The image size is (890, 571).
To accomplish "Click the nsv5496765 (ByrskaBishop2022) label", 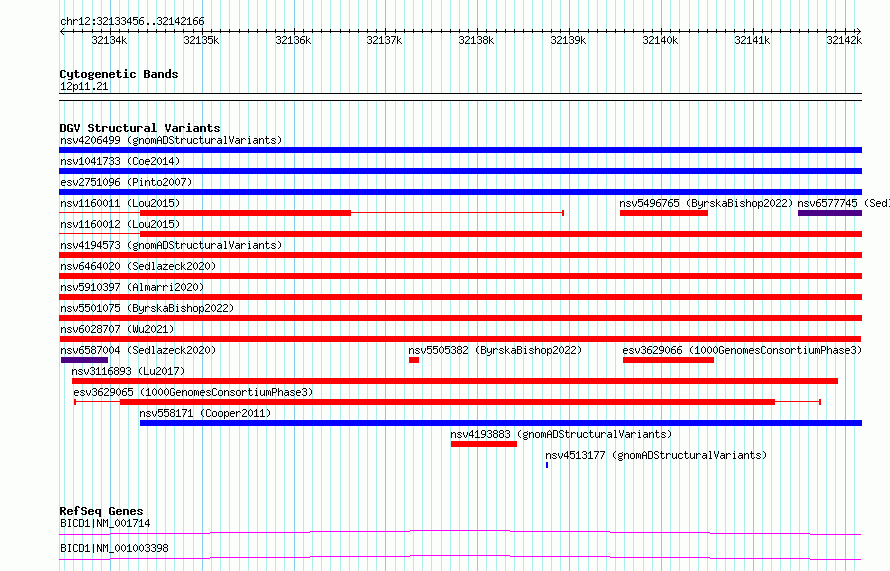I will 706,203.
